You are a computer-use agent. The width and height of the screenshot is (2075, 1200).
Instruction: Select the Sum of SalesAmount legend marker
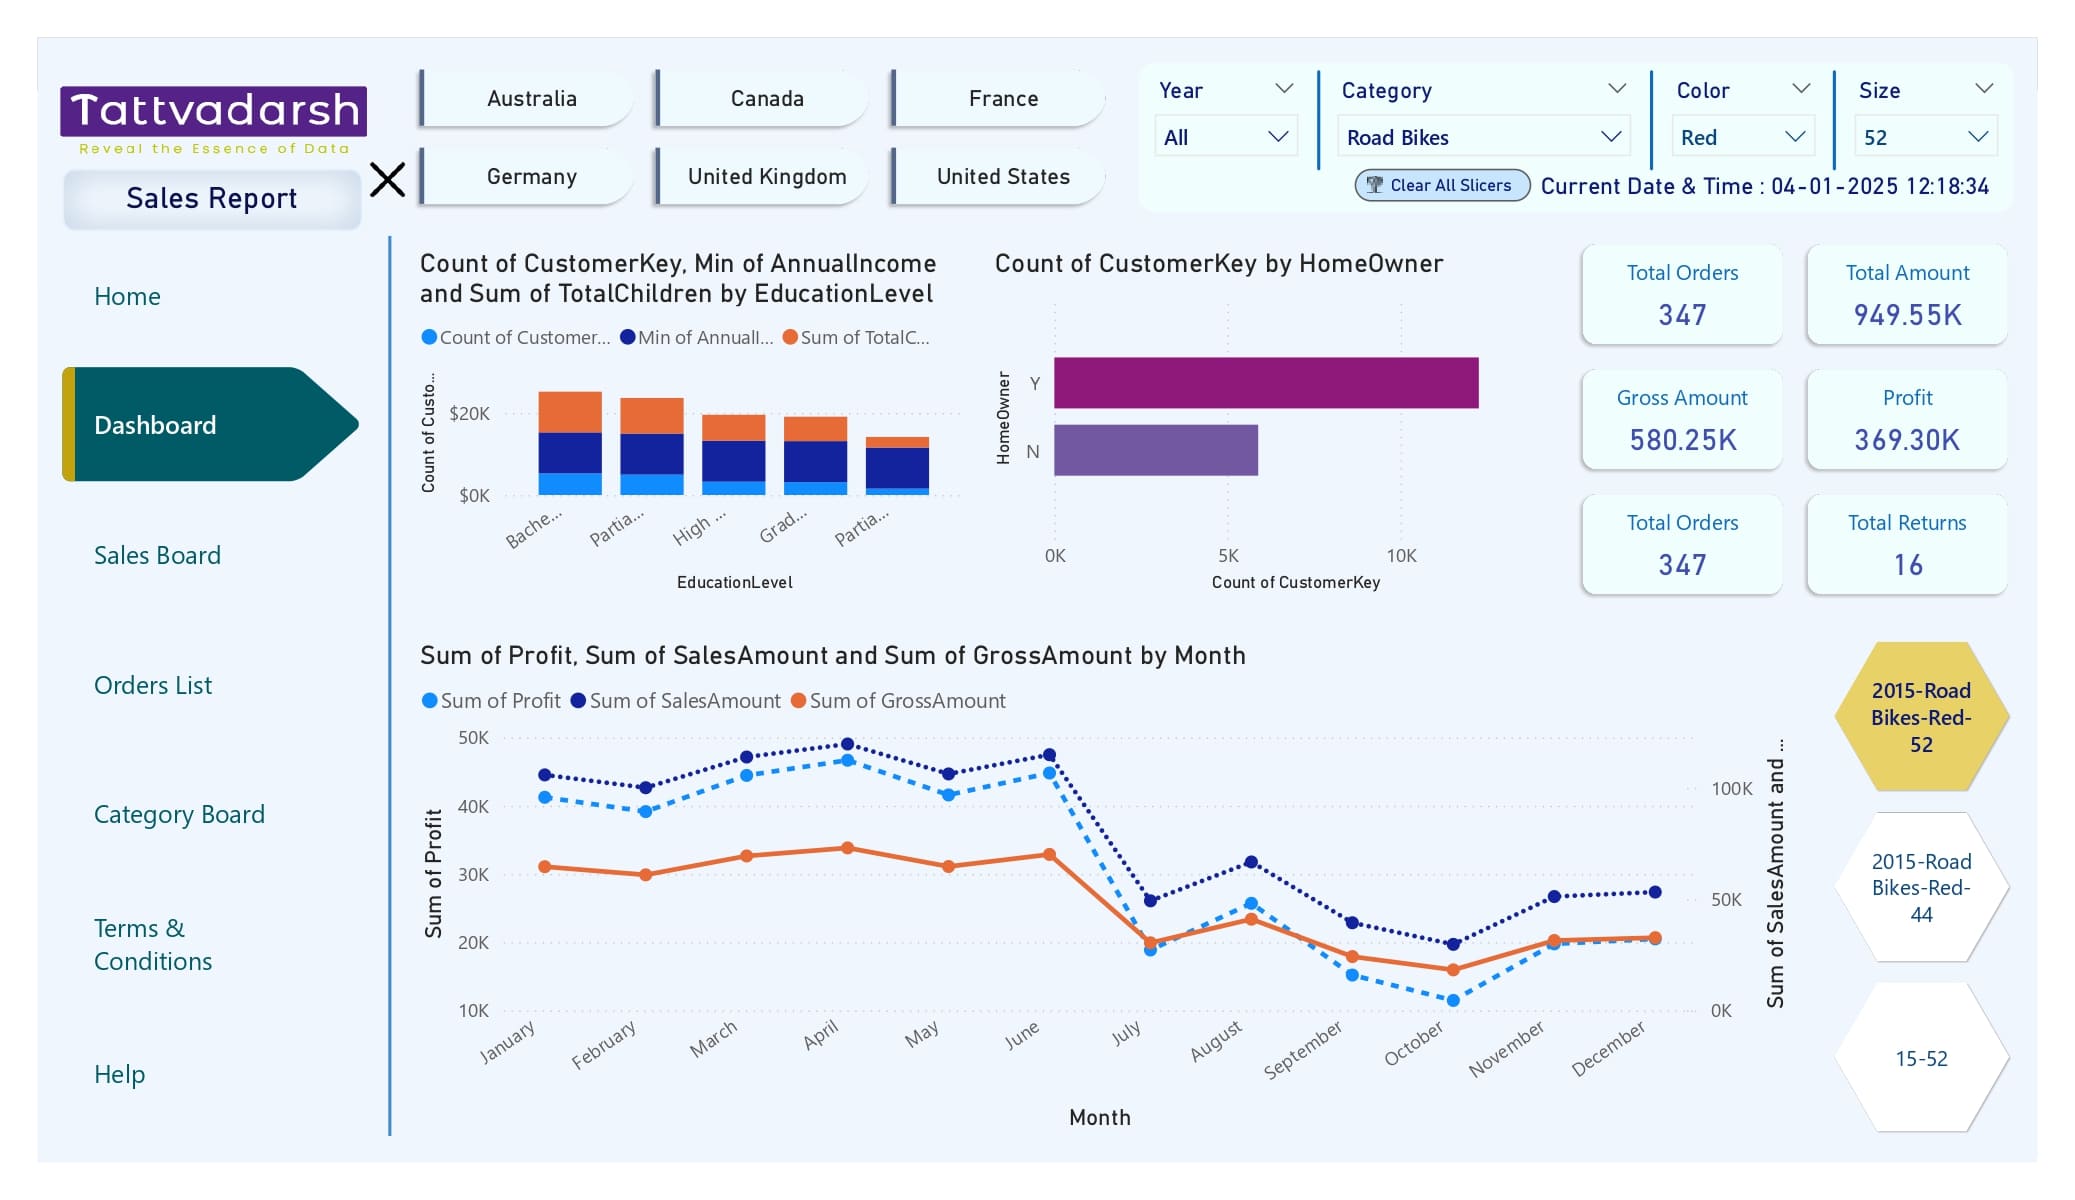click(x=578, y=701)
